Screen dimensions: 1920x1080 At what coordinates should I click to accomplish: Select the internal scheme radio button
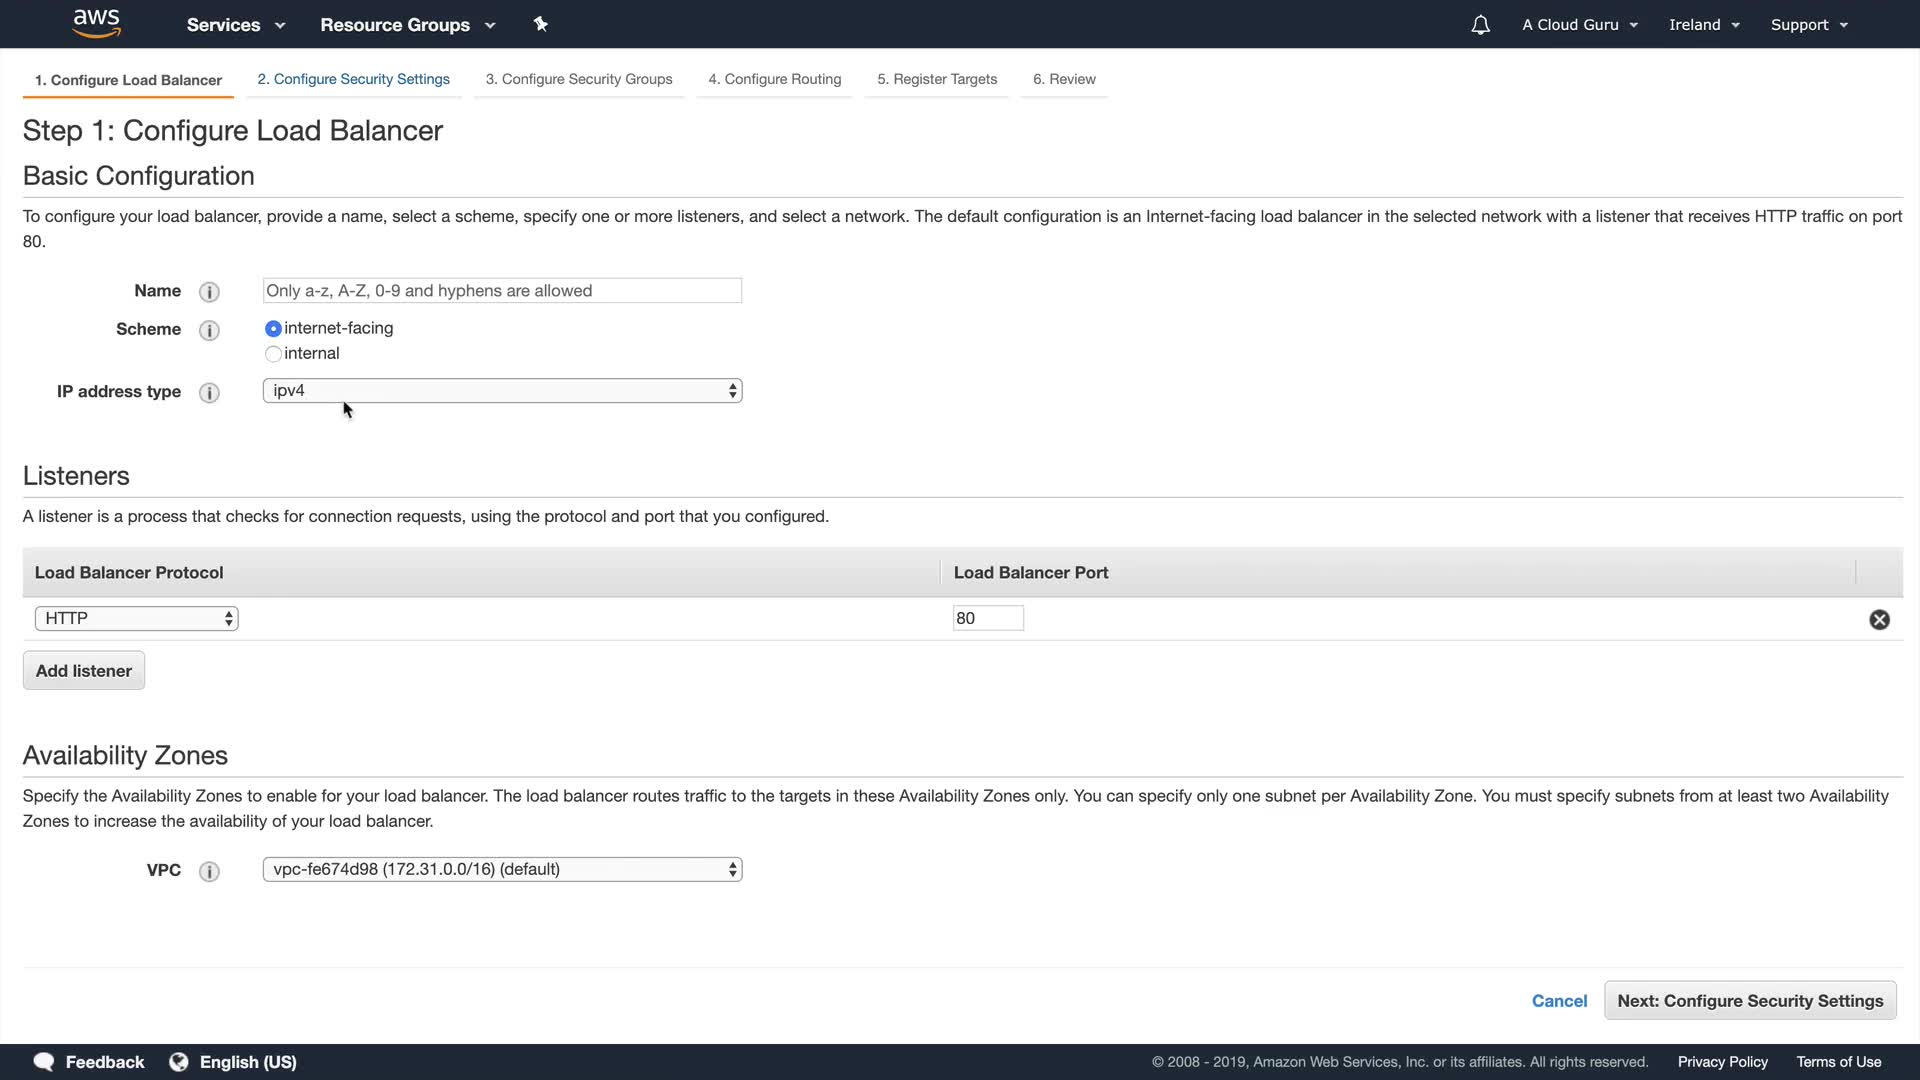(x=273, y=354)
